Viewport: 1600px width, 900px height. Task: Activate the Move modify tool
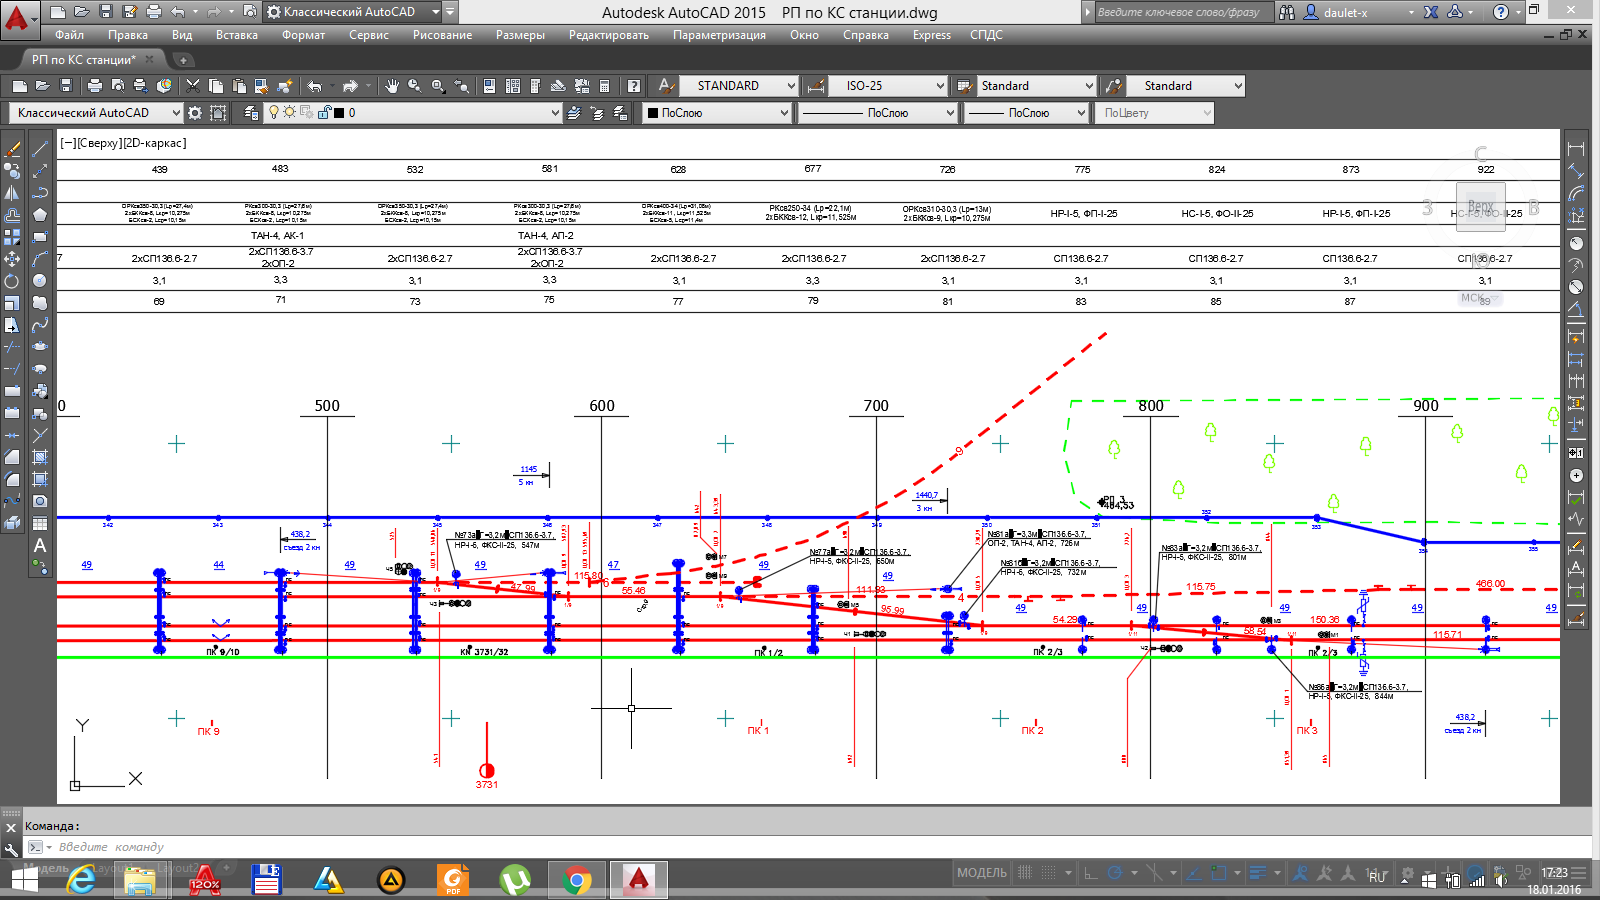pyautogui.click(x=12, y=259)
